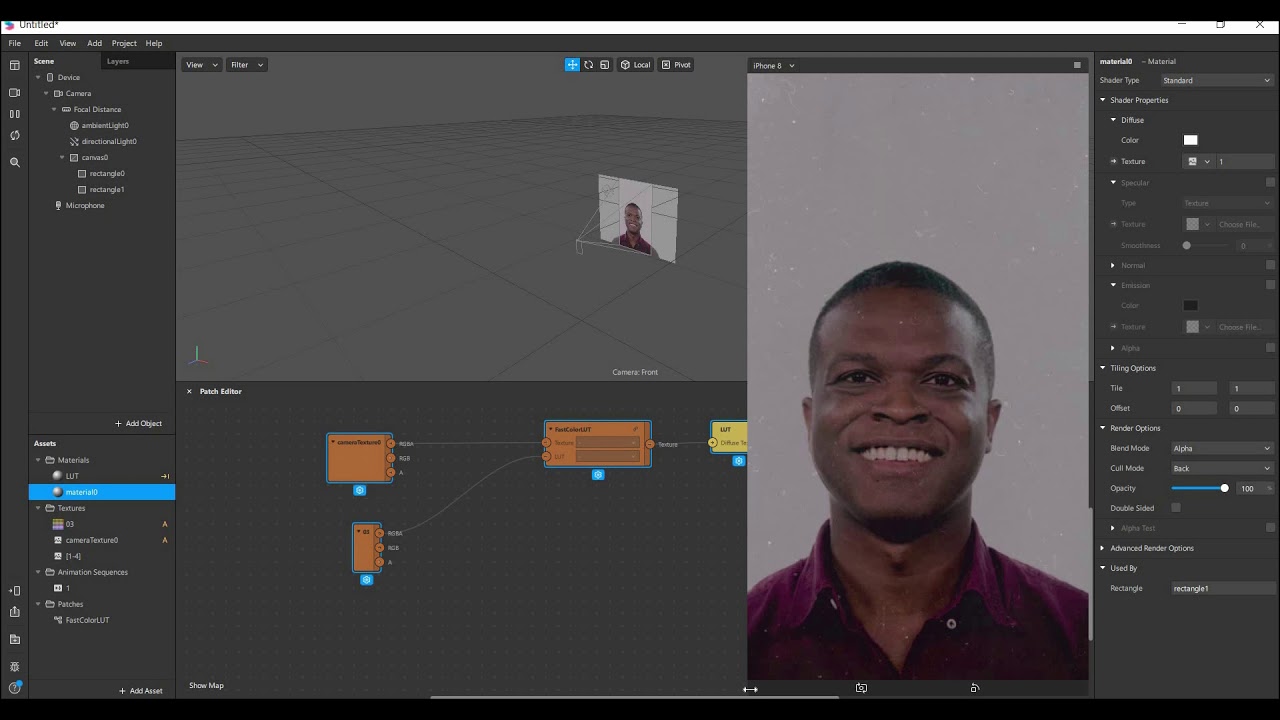This screenshot has height=720, width=1280.
Task: Expand the Advanced Render Options section
Action: click(1103, 548)
